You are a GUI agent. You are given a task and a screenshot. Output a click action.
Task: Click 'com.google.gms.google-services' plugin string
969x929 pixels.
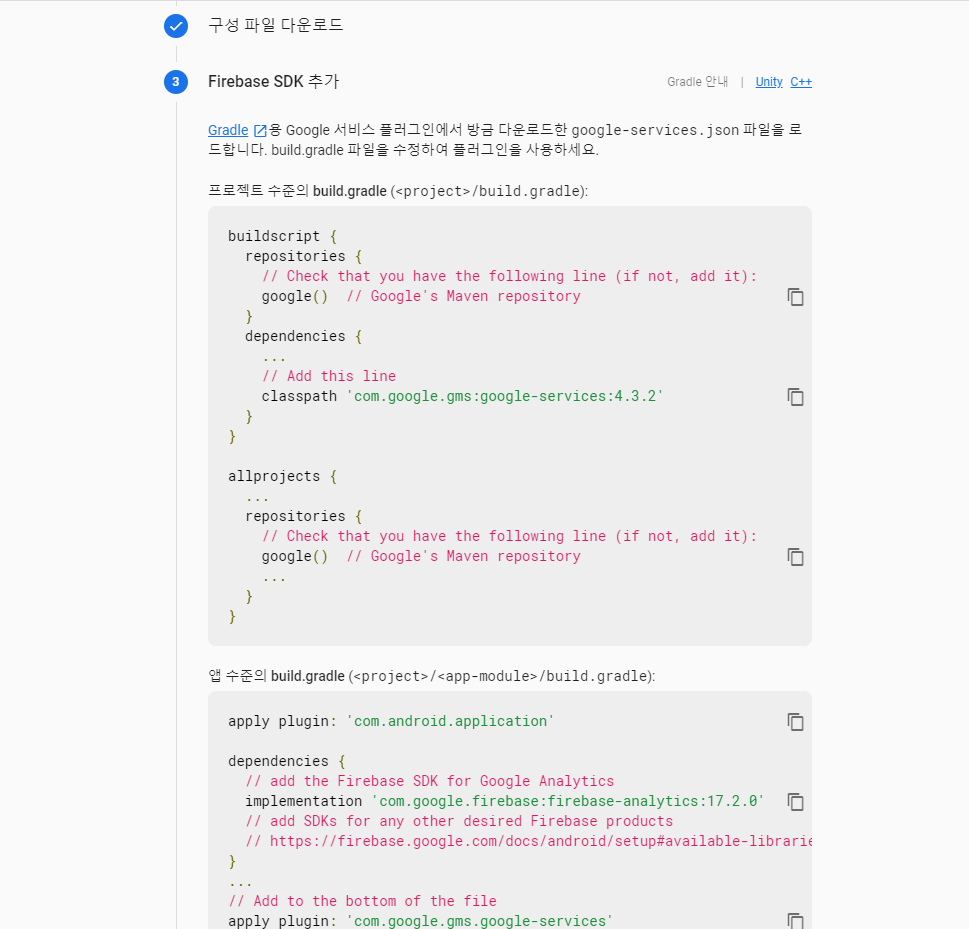[x=480, y=921]
